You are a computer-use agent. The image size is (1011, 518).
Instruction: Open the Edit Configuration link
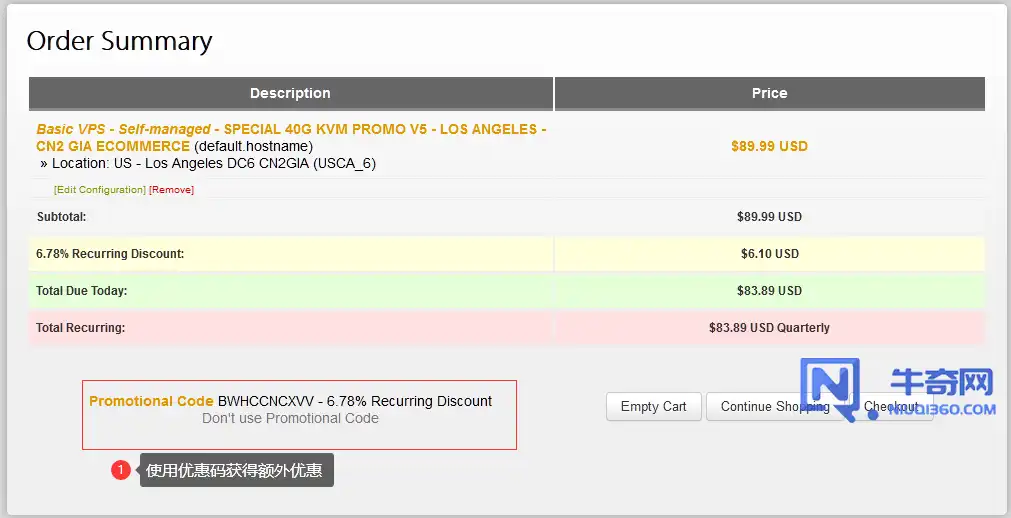click(100, 190)
